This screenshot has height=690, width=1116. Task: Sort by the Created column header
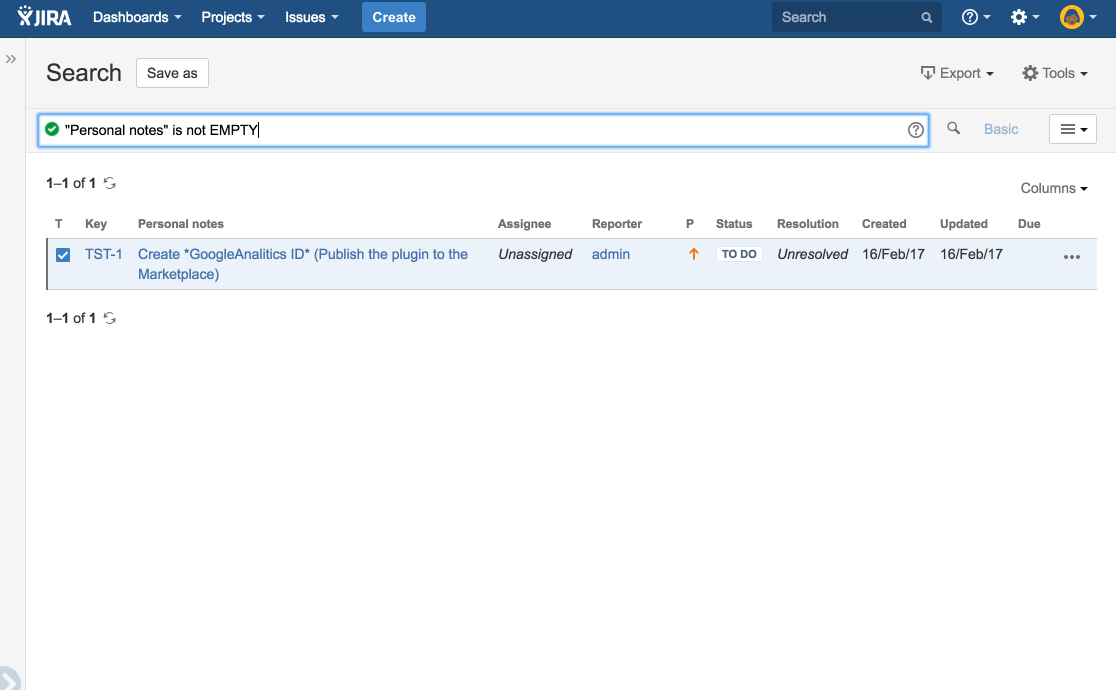(x=884, y=224)
